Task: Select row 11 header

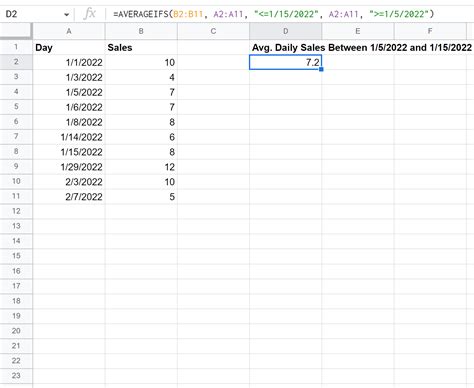Action: pos(16,196)
